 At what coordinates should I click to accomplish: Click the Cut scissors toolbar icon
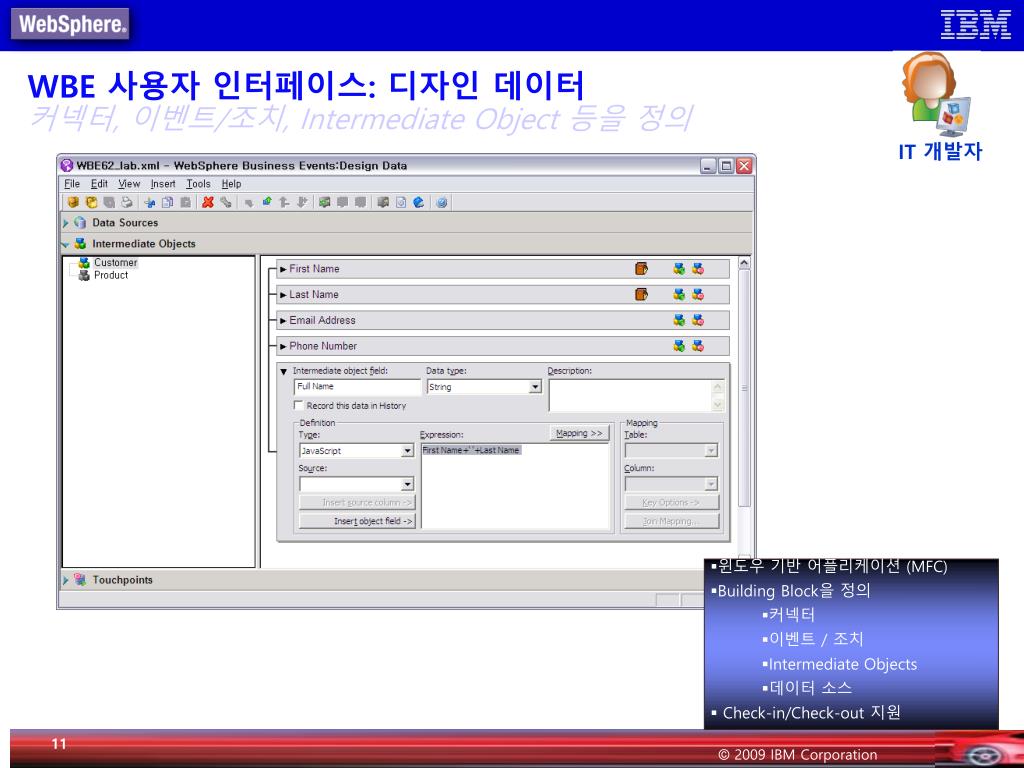click(x=150, y=202)
